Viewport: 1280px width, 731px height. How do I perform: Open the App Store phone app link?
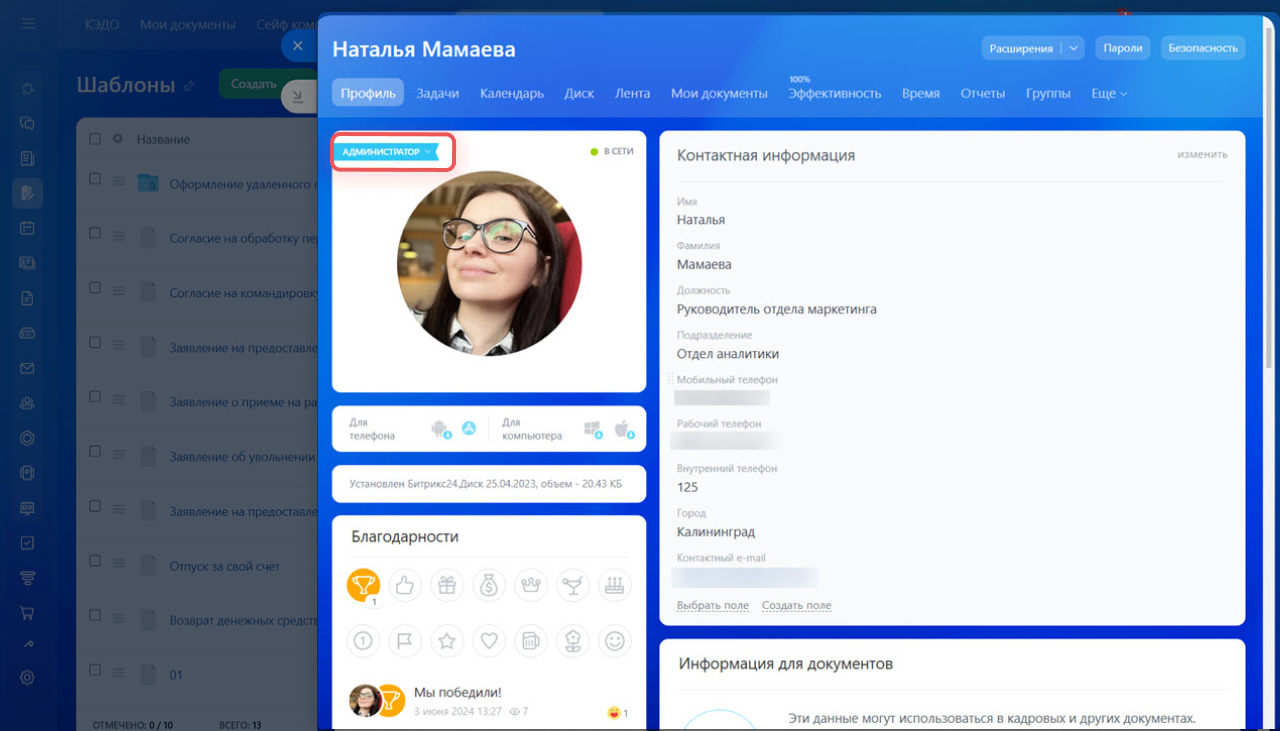pos(468,429)
